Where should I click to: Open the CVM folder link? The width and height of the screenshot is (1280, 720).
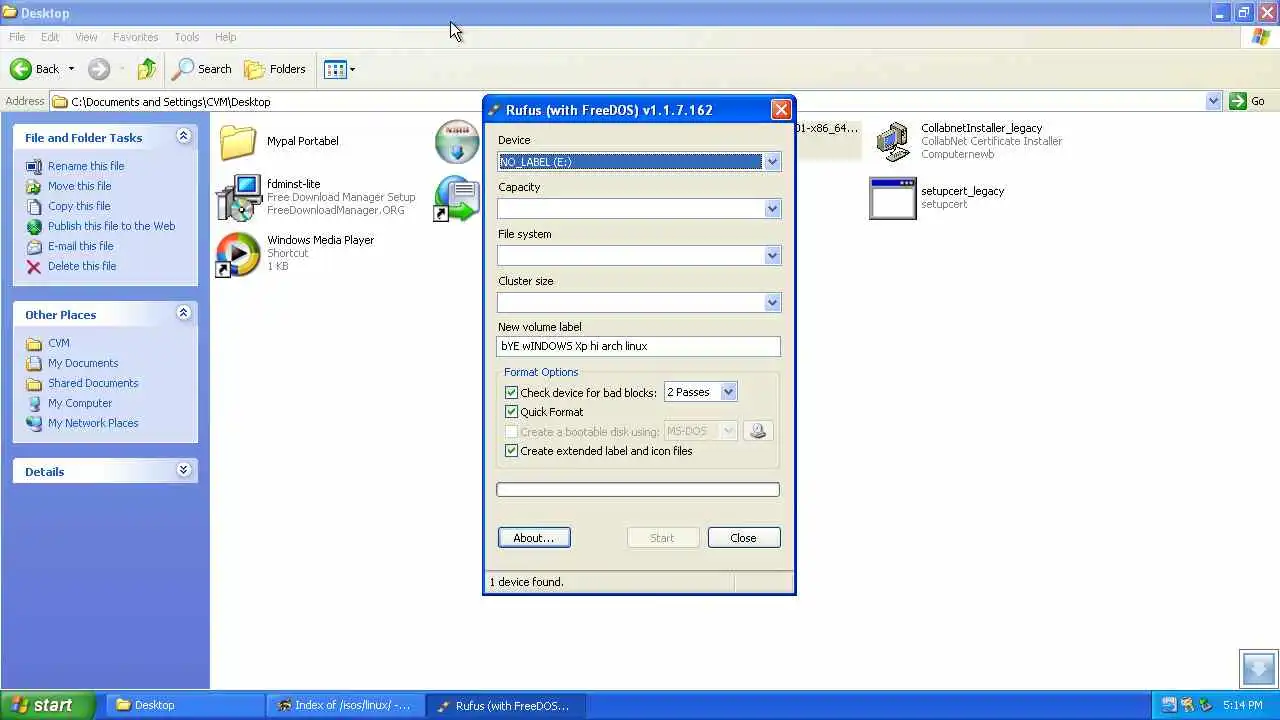coord(59,343)
